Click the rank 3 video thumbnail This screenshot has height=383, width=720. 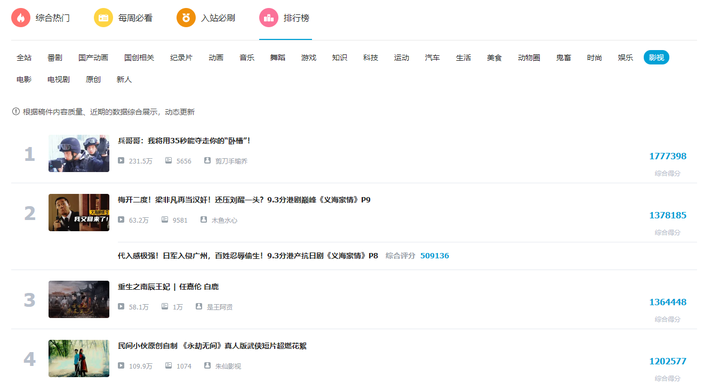(x=79, y=299)
